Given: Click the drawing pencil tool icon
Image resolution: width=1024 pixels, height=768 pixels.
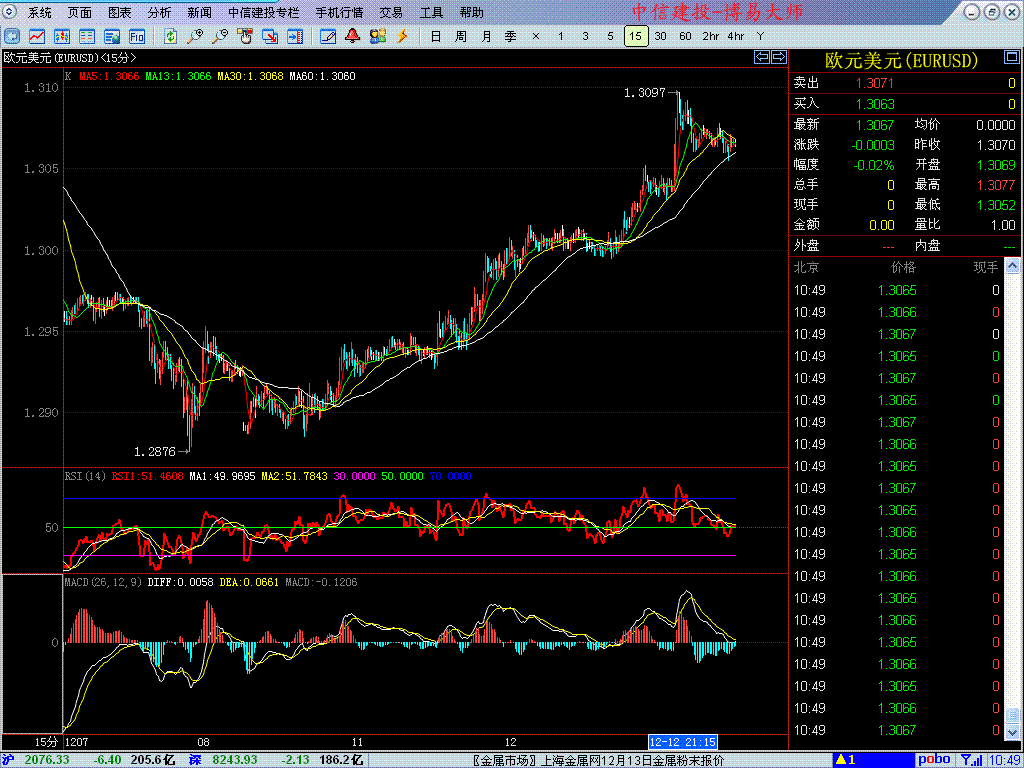Looking at the screenshot, I should (327, 37).
